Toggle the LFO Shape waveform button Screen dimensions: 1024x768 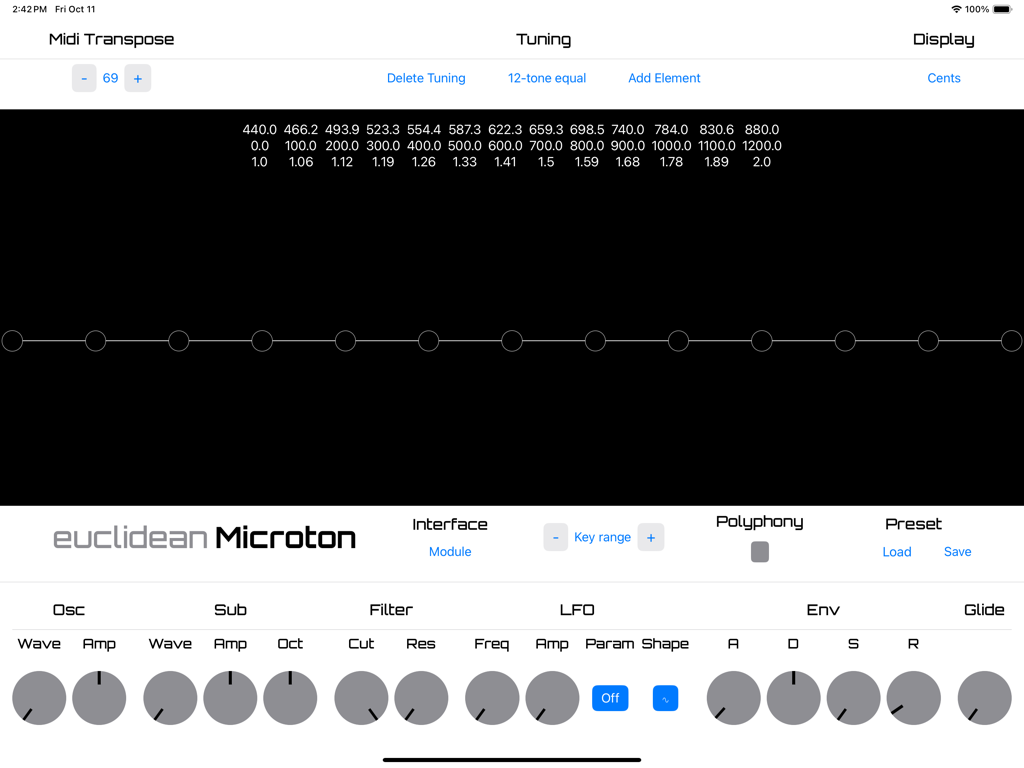[666, 698]
